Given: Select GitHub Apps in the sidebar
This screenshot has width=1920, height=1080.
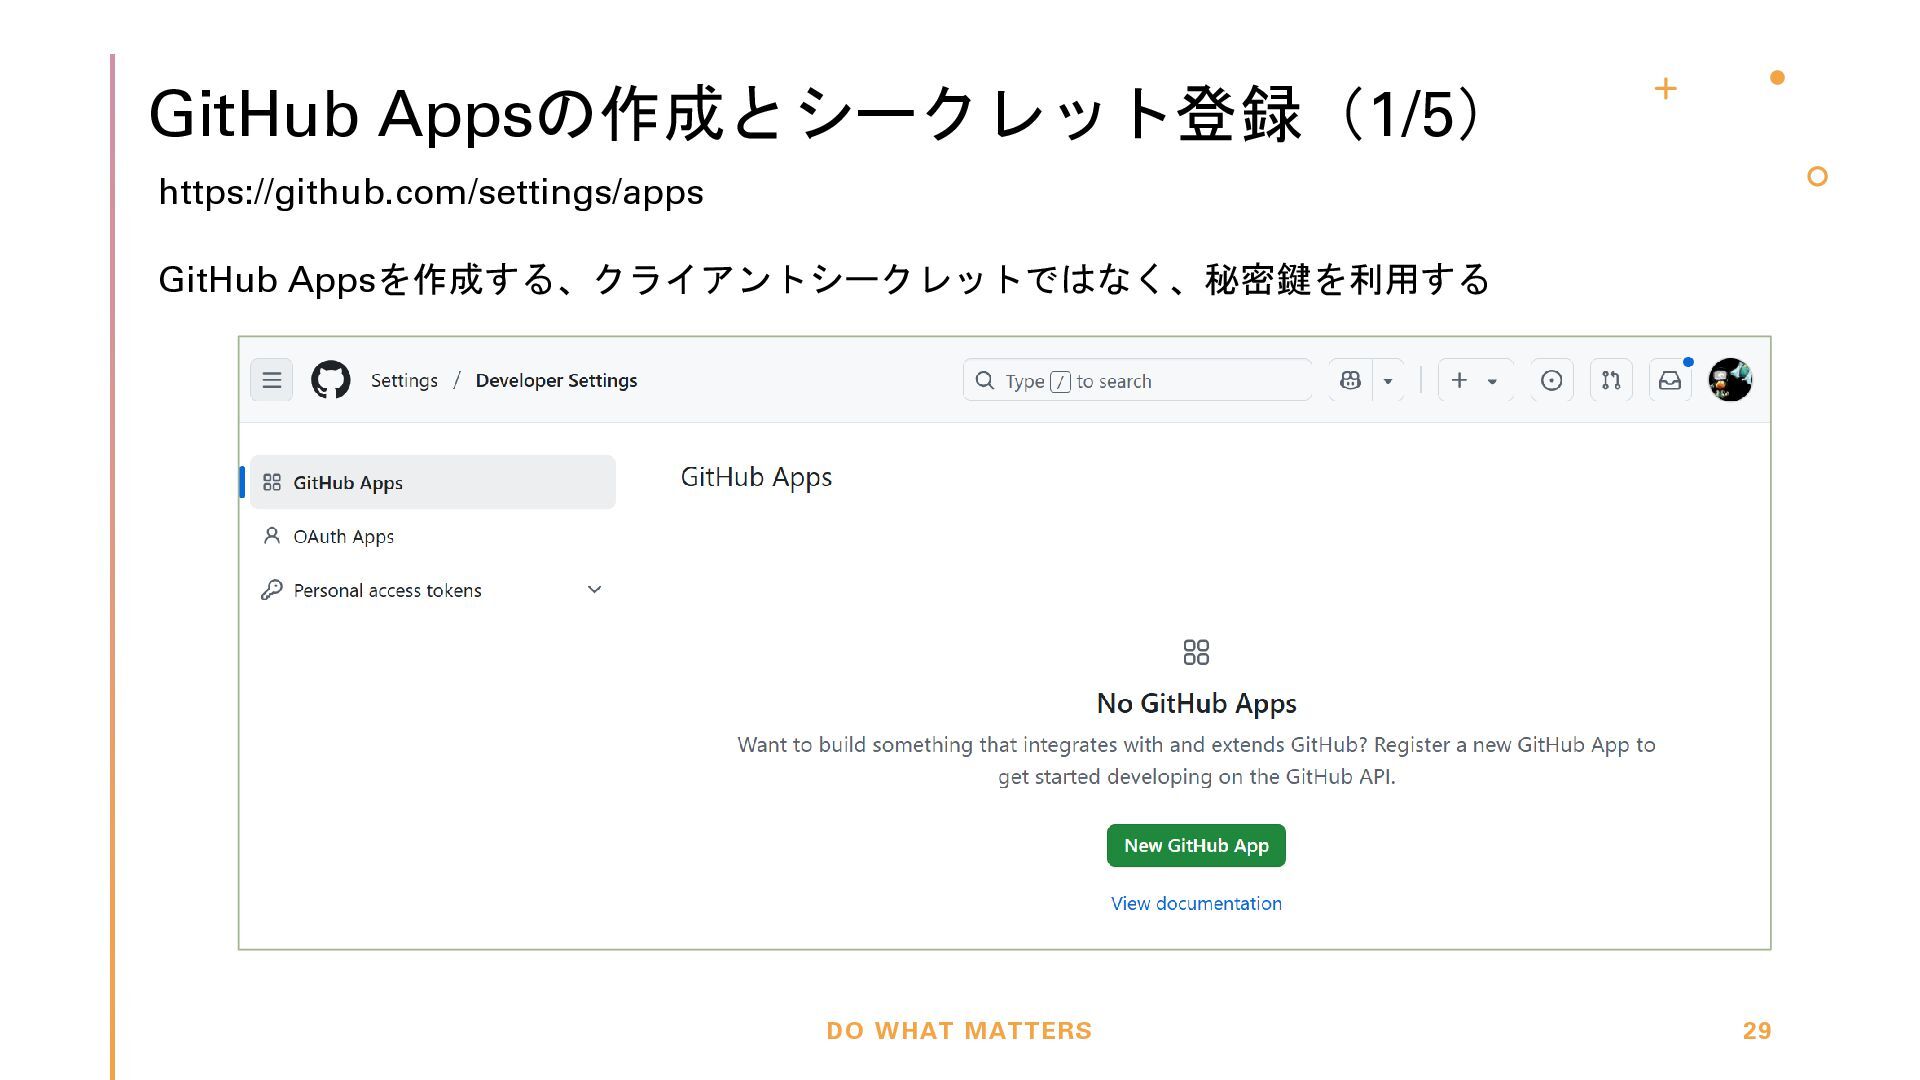Looking at the screenshot, I should pos(433,482).
